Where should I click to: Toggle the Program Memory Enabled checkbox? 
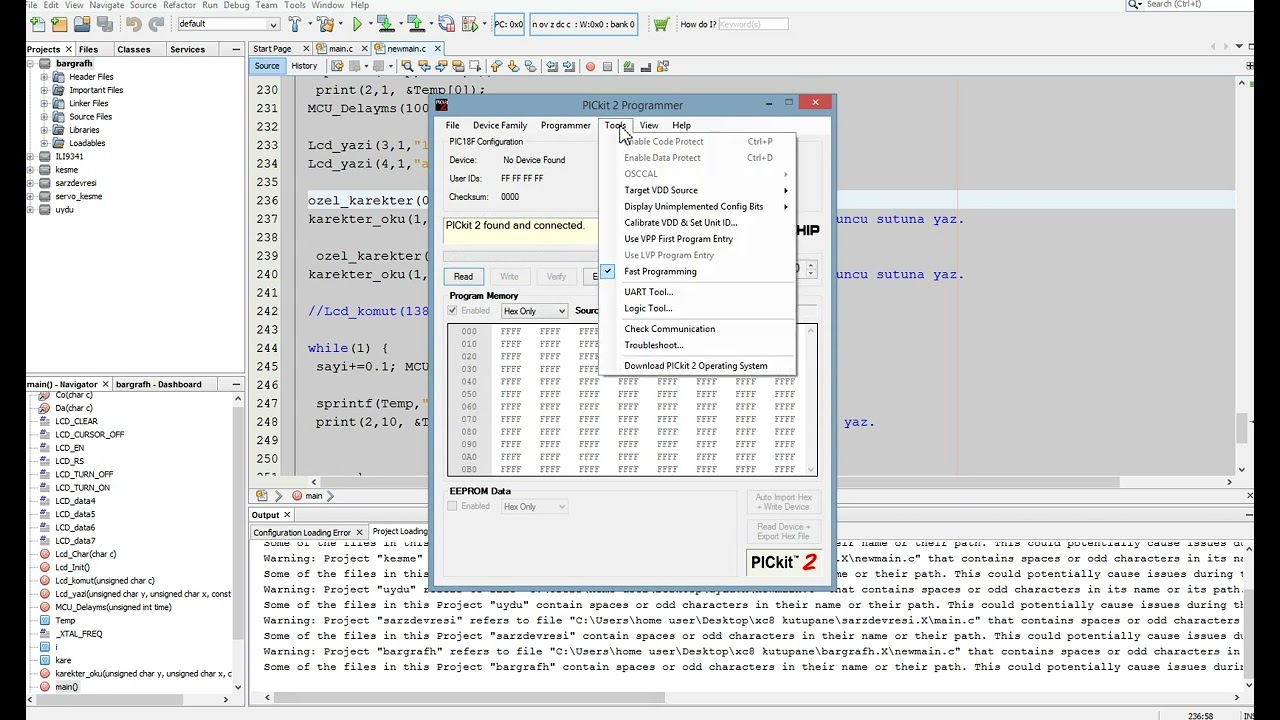point(453,311)
